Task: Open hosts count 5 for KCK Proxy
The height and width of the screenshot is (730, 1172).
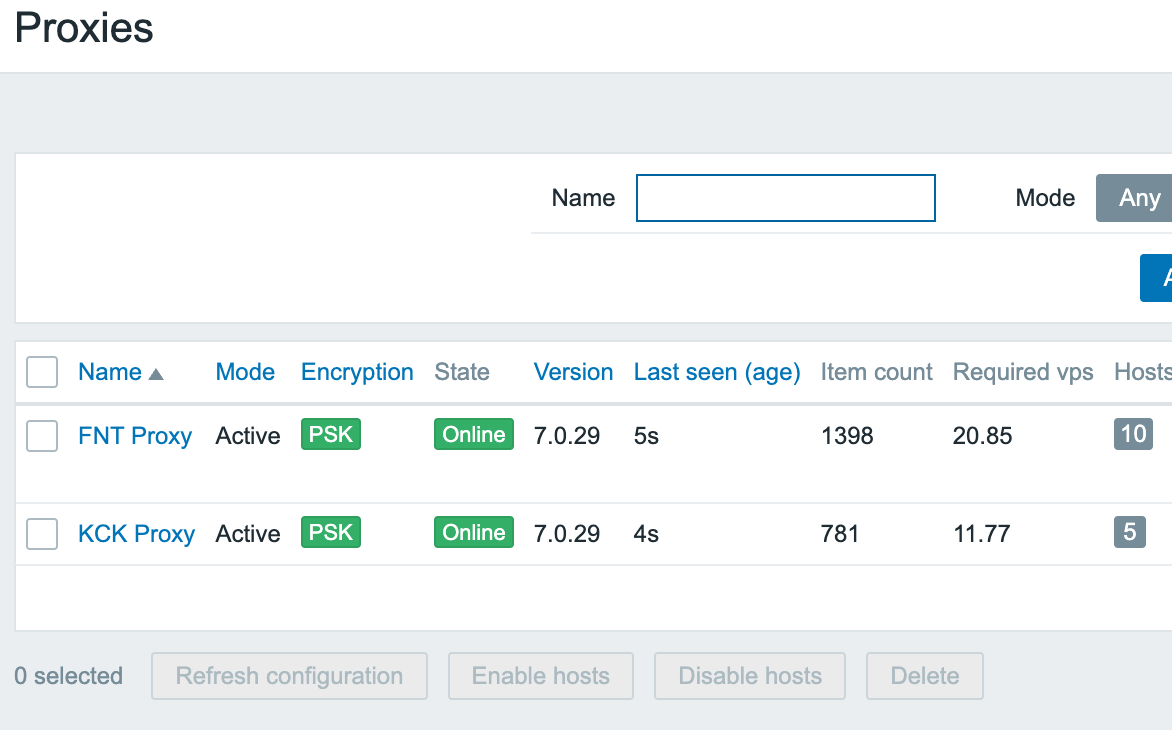Action: (x=1129, y=532)
